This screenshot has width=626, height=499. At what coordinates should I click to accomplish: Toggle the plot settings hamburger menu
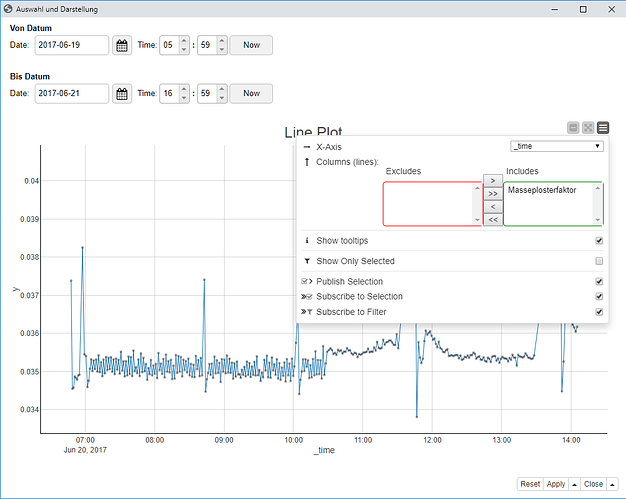point(603,128)
